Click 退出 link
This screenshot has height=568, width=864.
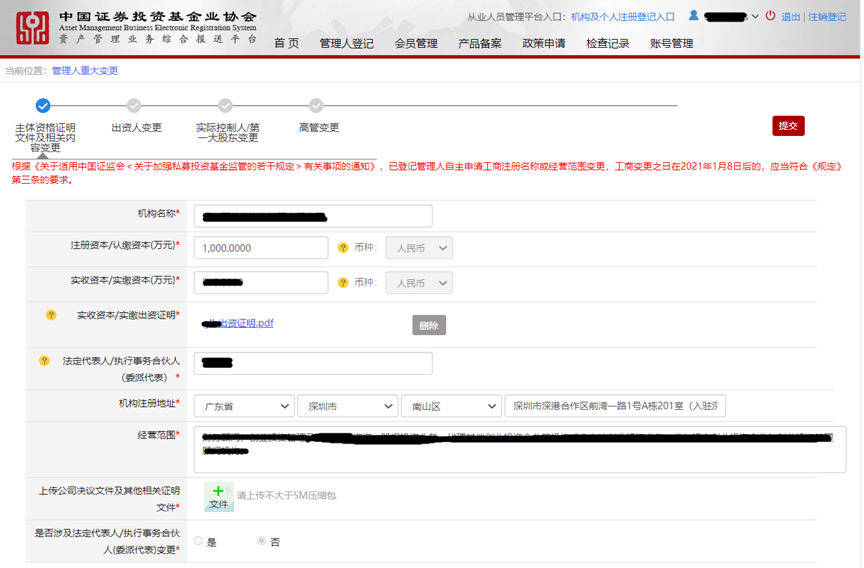tap(790, 17)
